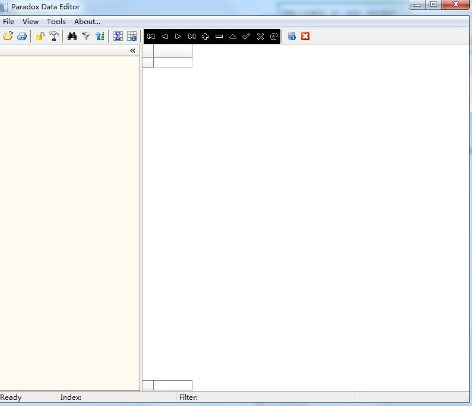The image size is (472, 406).
Task: Go to first record in navigator
Action: [x=151, y=36]
